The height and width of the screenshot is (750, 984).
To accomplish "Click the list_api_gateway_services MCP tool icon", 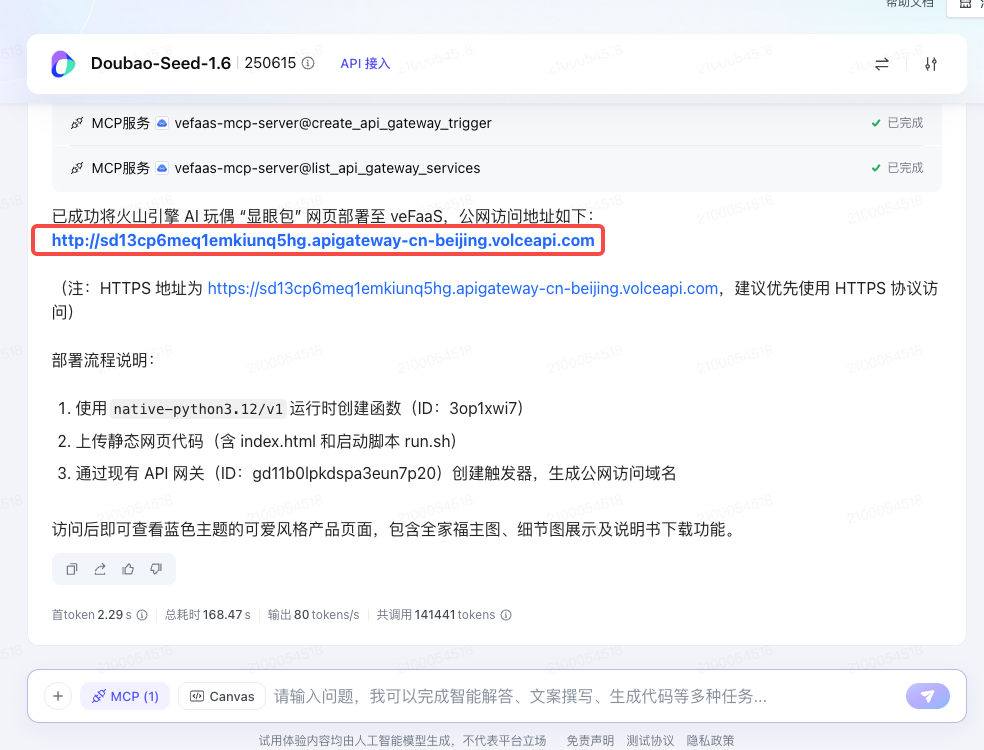I will pyautogui.click(x=77, y=168).
